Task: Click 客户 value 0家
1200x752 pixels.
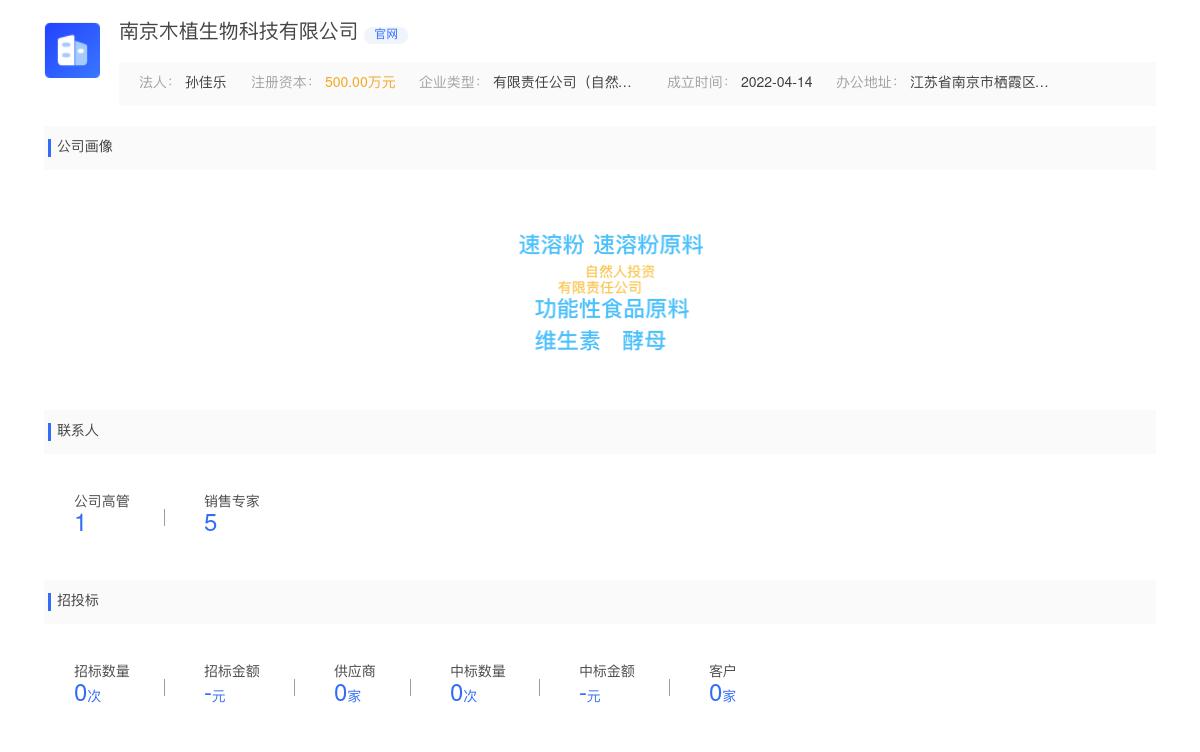Action: click(x=722, y=693)
